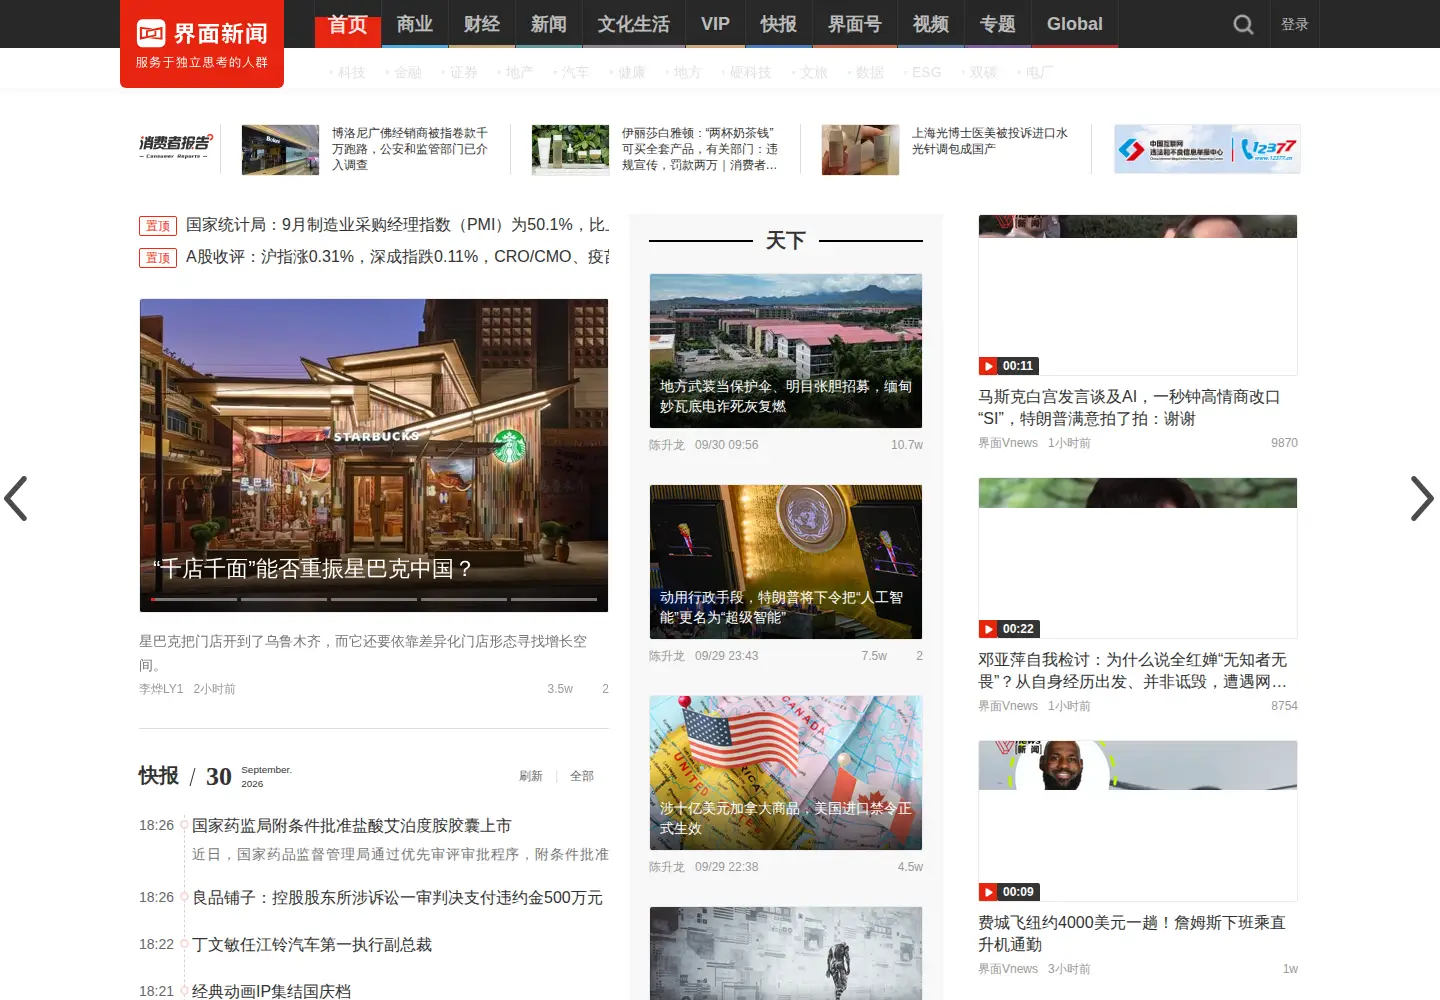Open 丁文敏任江铃汽车 news flash
Screen dimensions: 1440x1000
(312, 945)
